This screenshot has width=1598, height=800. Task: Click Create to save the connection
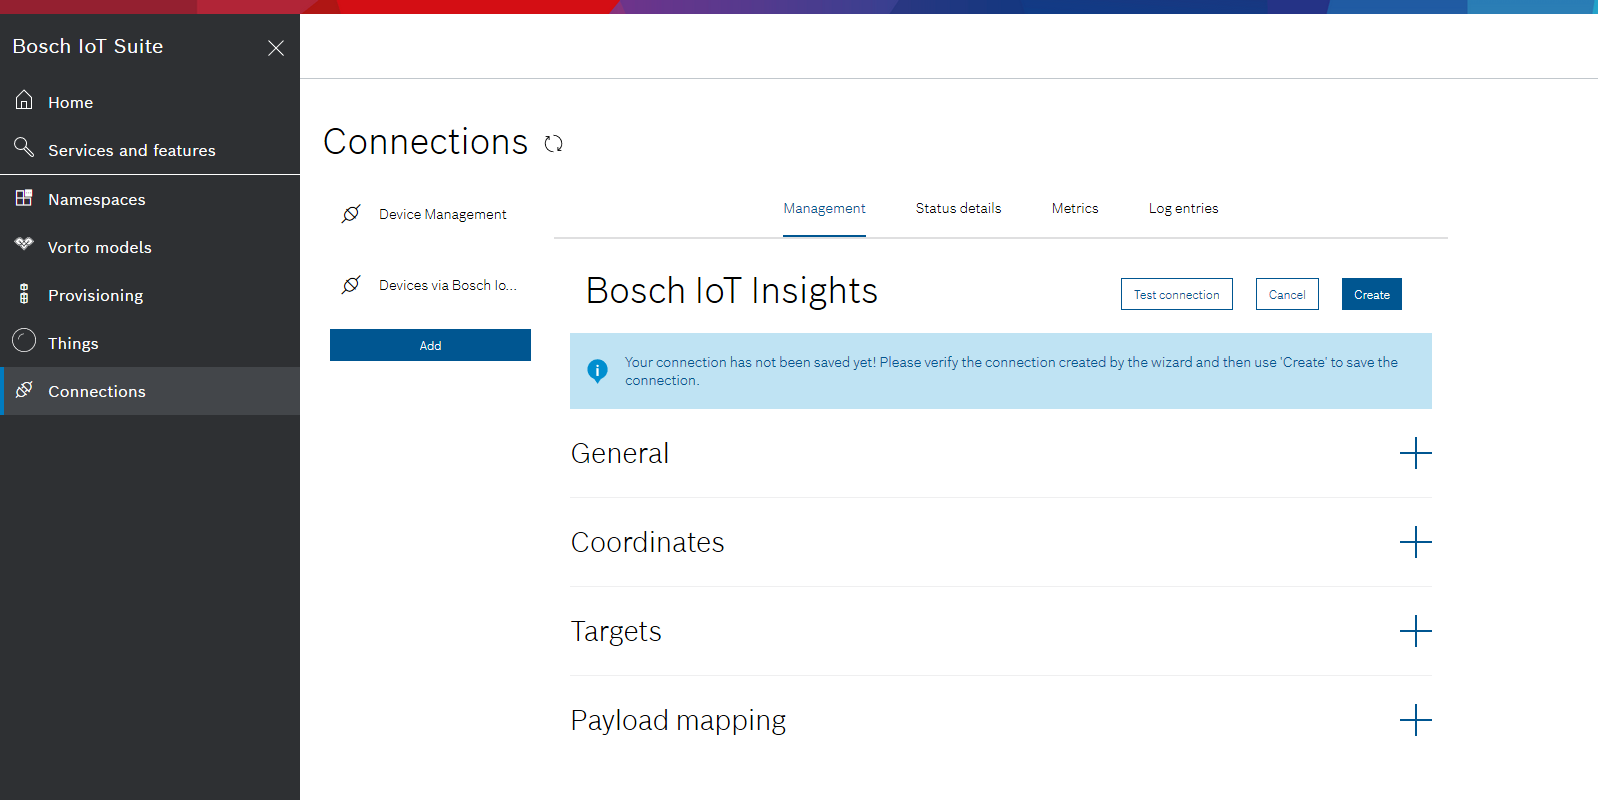(1372, 294)
